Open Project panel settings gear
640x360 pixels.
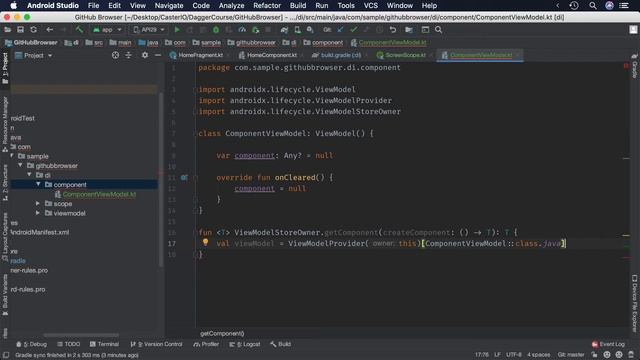[x=145, y=55]
